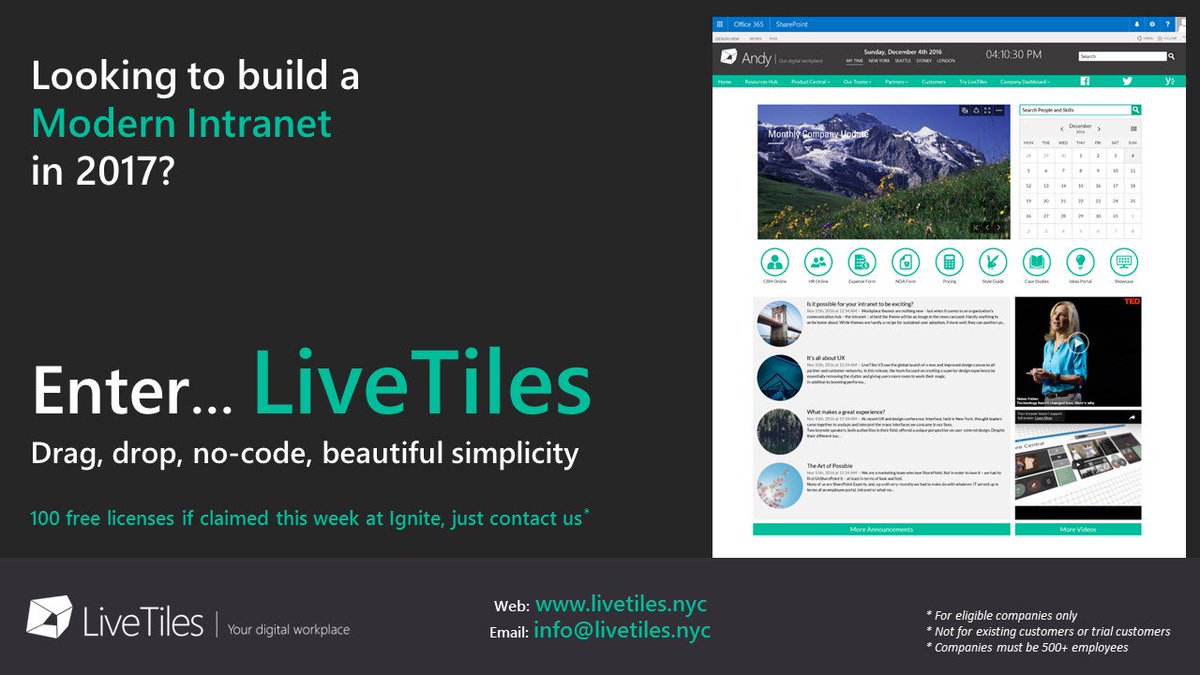The width and height of the screenshot is (1200, 675).
Task: Go to previous month in the calendar
Action: pyautogui.click(x=1062, y=129)
